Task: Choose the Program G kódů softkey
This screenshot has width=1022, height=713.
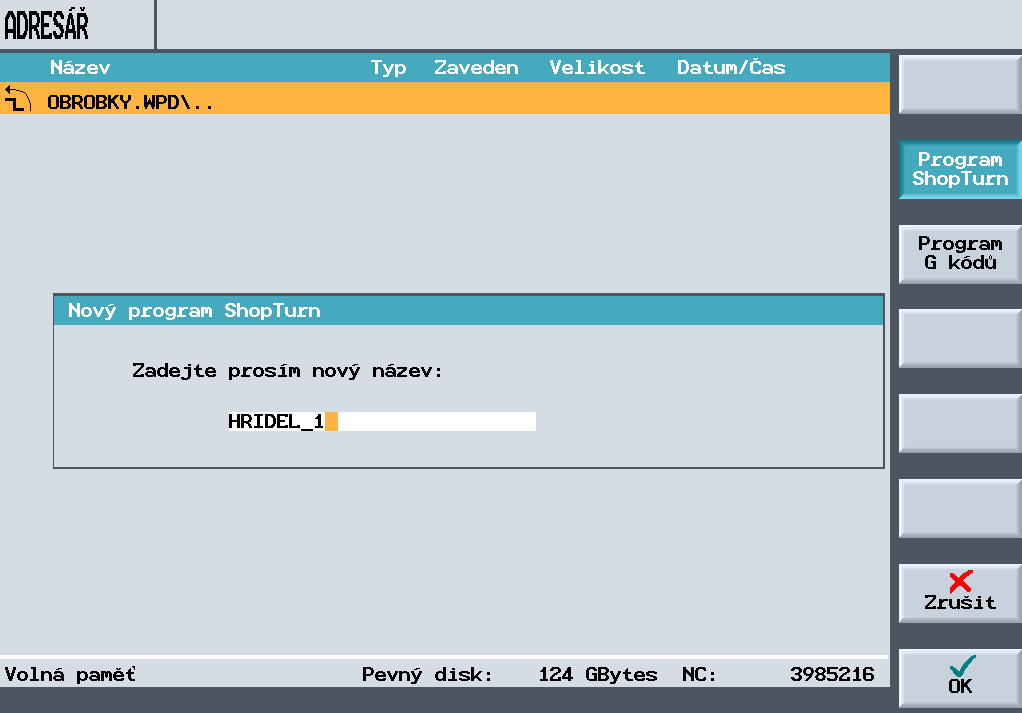Action: (959, 254)
